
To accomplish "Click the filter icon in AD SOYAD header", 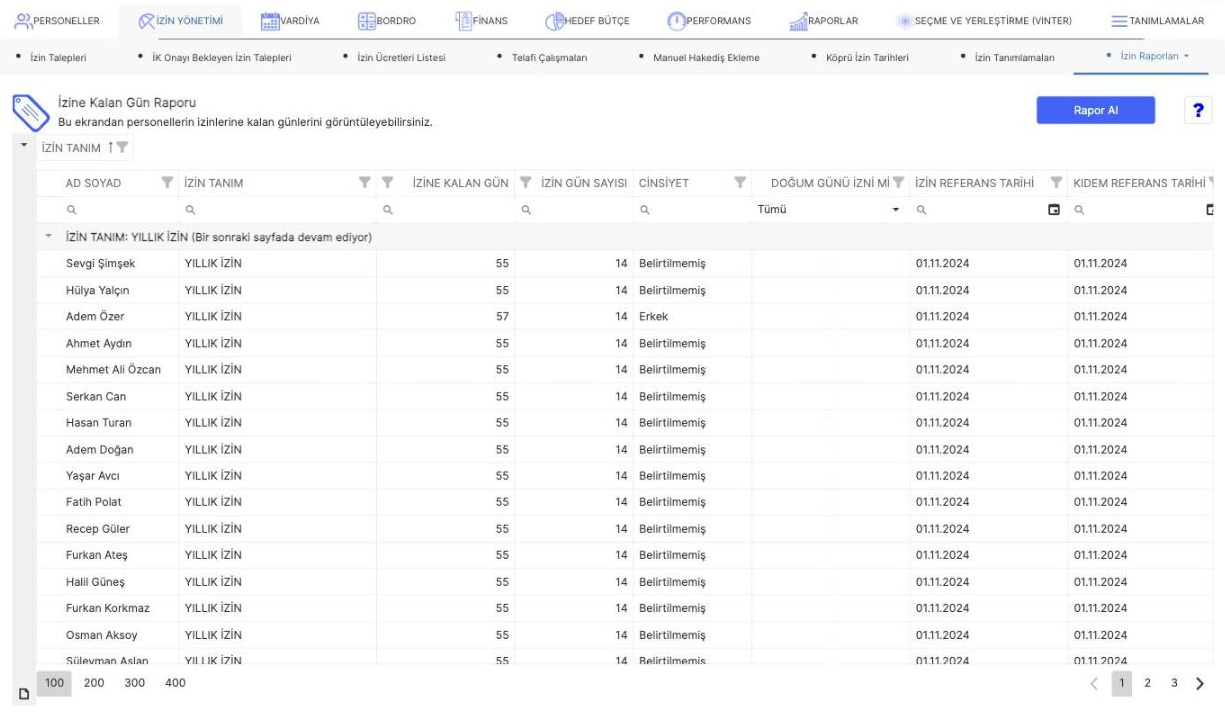I will pyautogui.click(x=167, y=182).
